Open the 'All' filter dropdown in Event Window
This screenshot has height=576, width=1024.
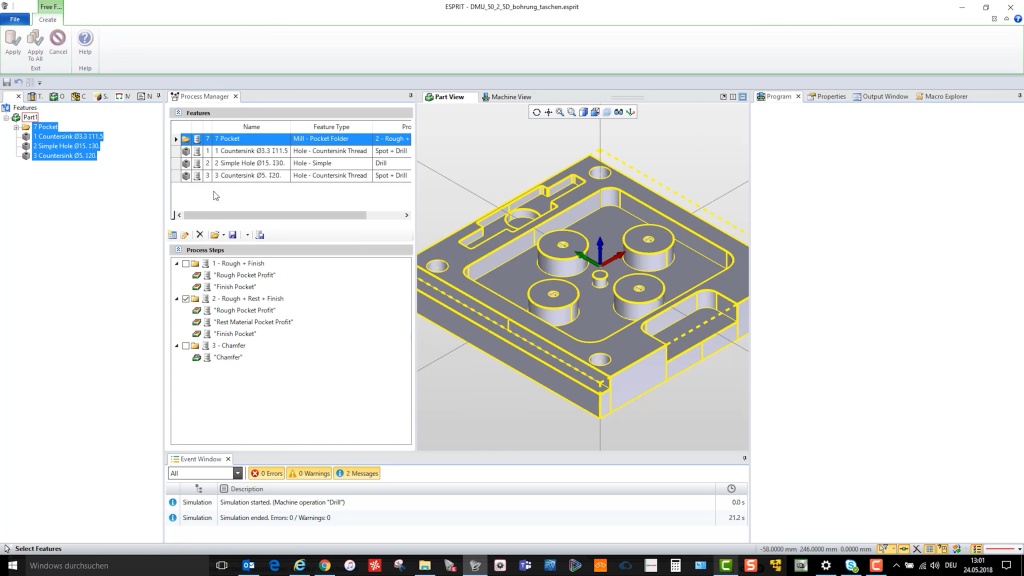click(x=238, y=473)
